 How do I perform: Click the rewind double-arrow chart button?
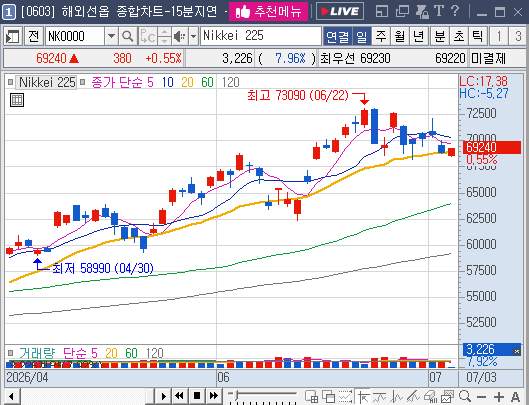coord(179,396)
